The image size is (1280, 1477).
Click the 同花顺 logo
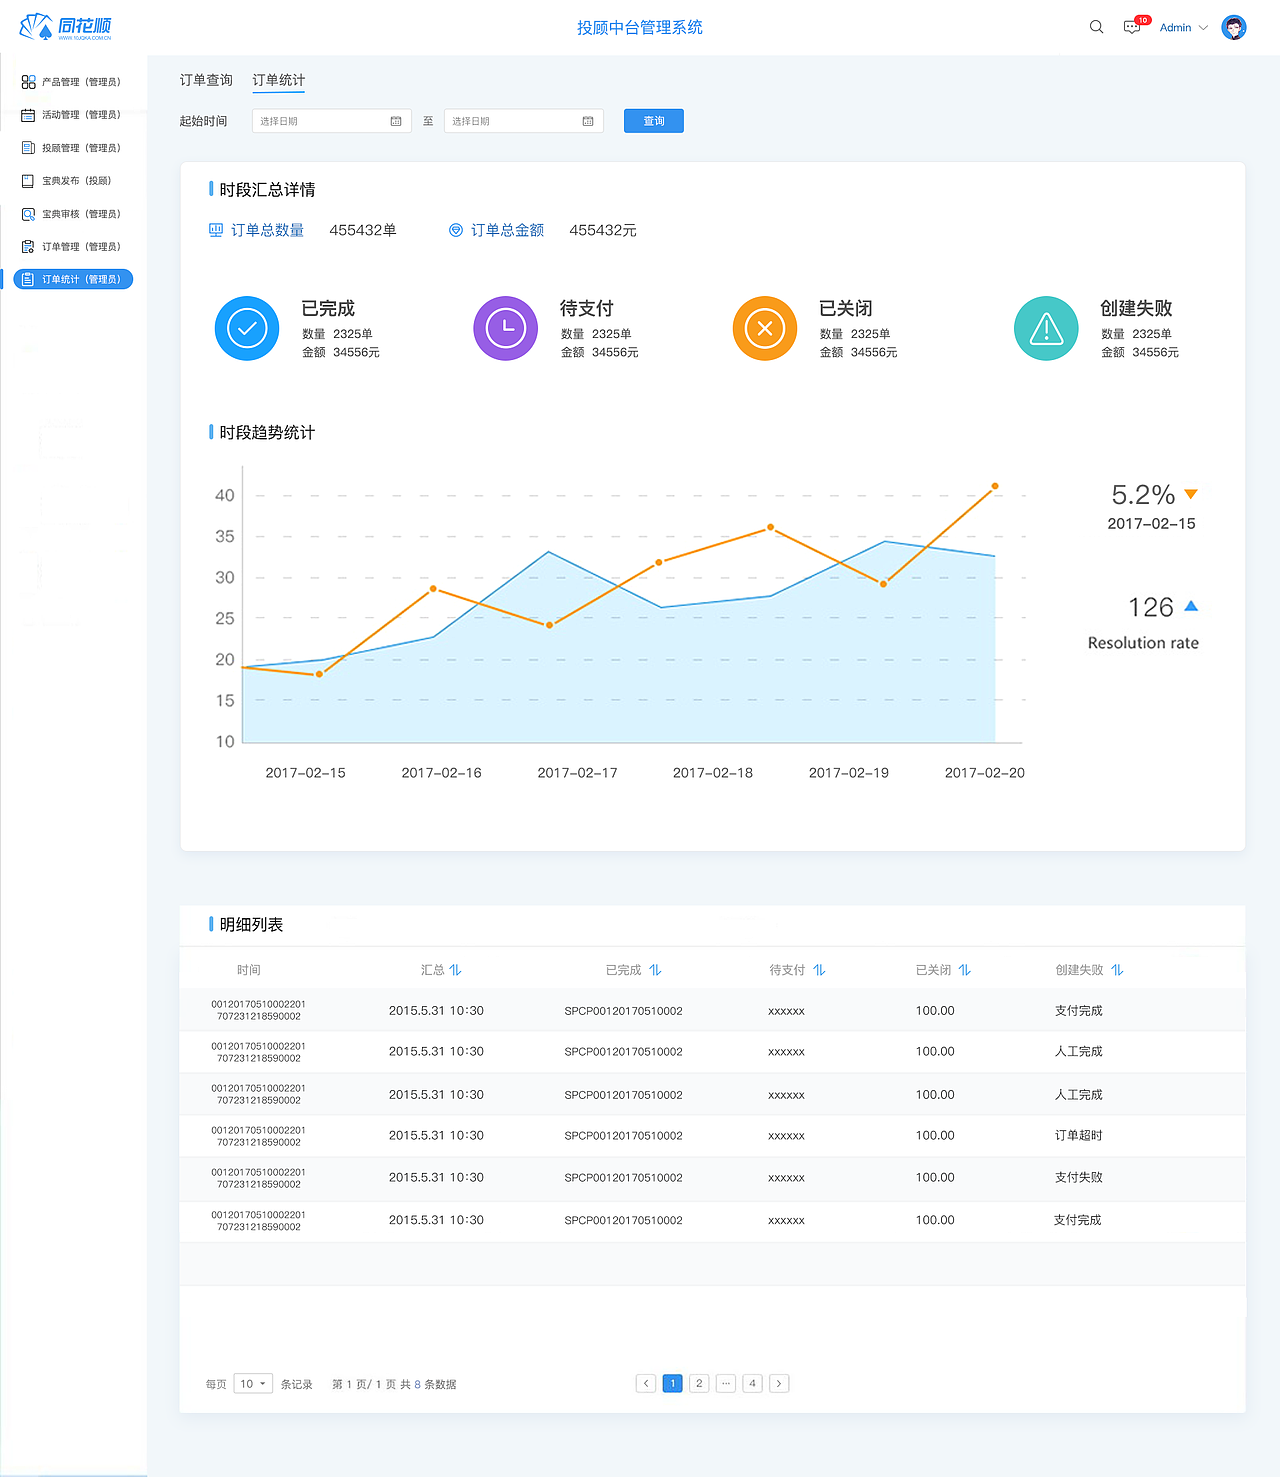pos(66,27)
